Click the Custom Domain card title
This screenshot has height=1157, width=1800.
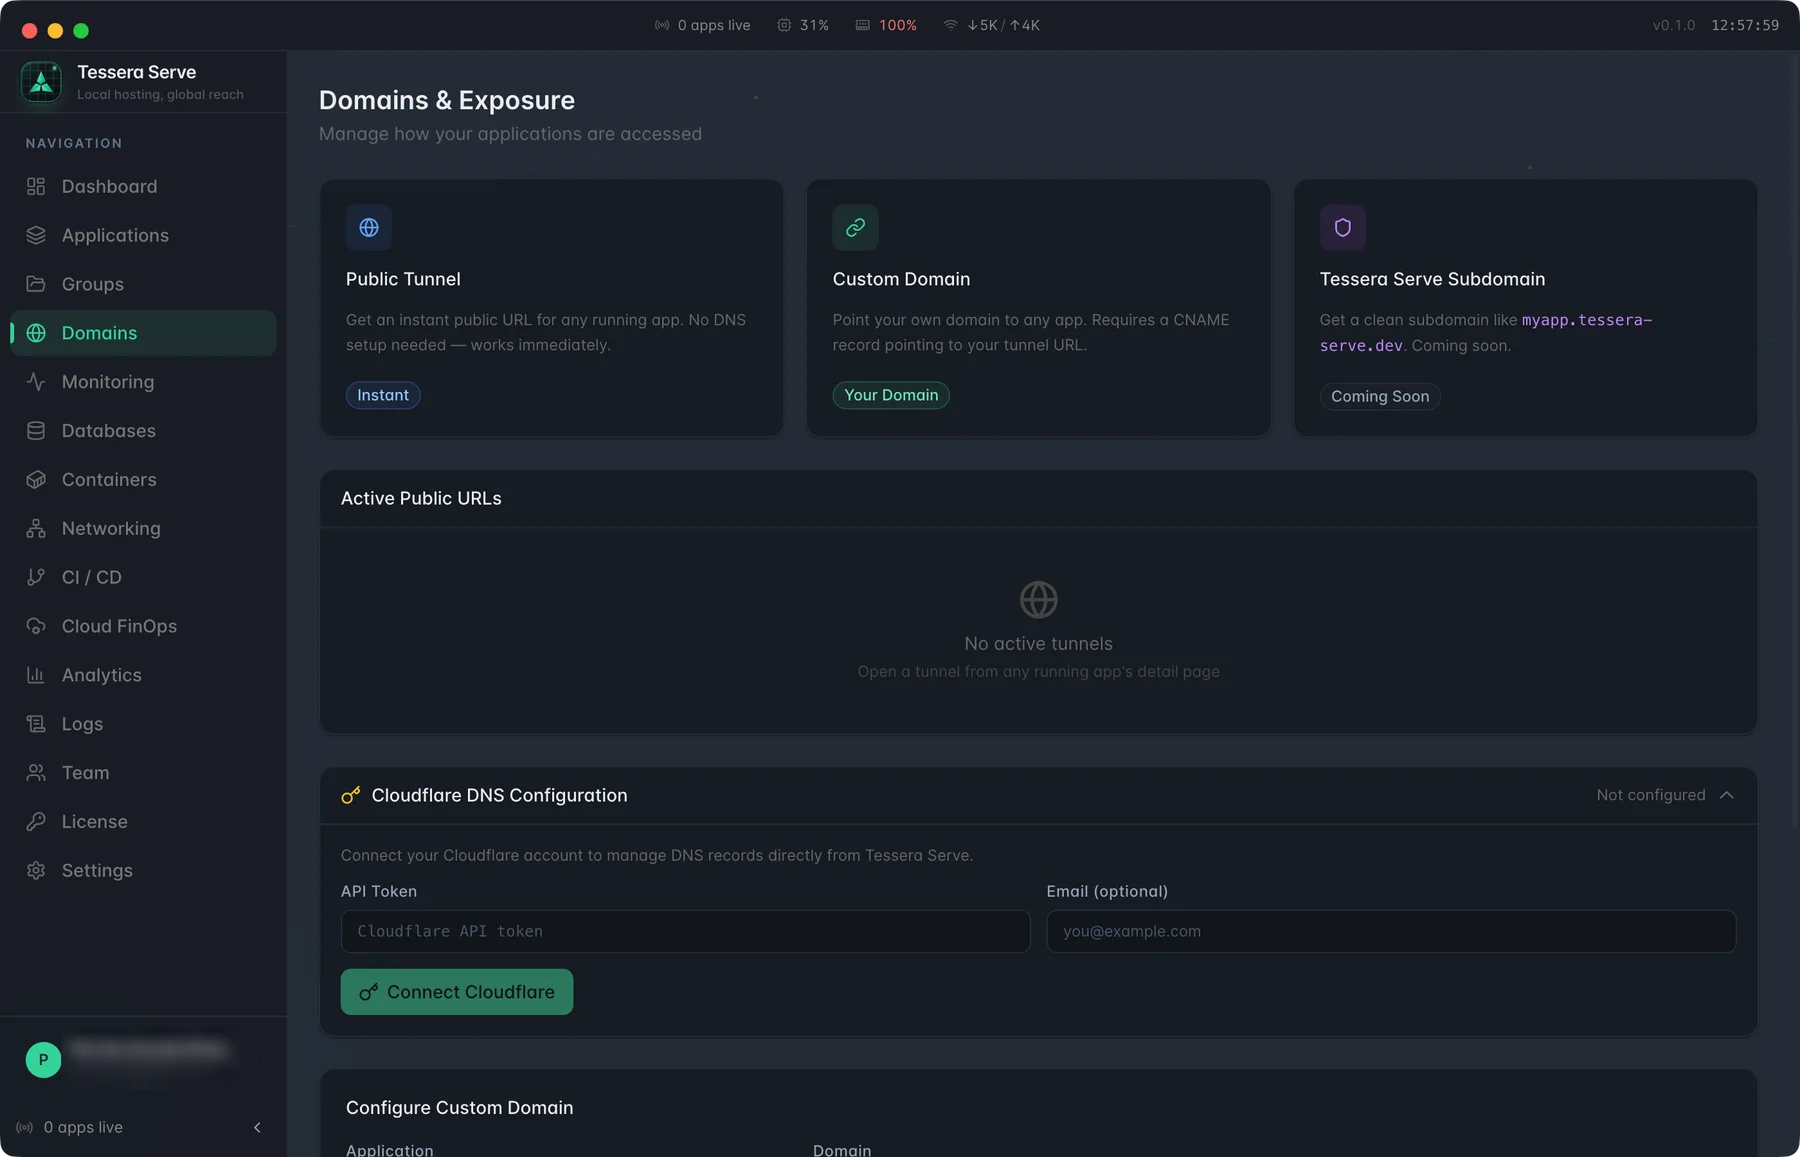[x=901, y=279]
